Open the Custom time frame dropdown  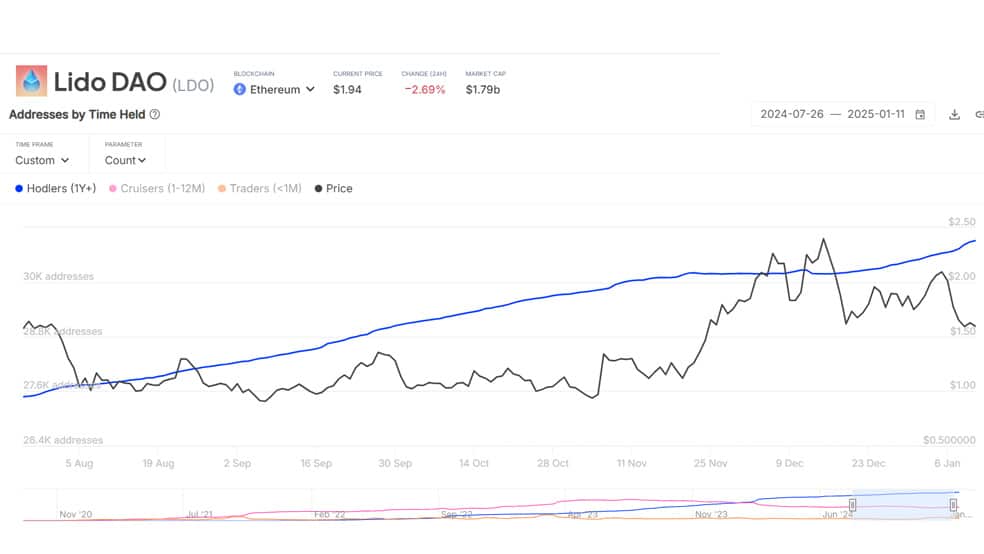[42, 161]
